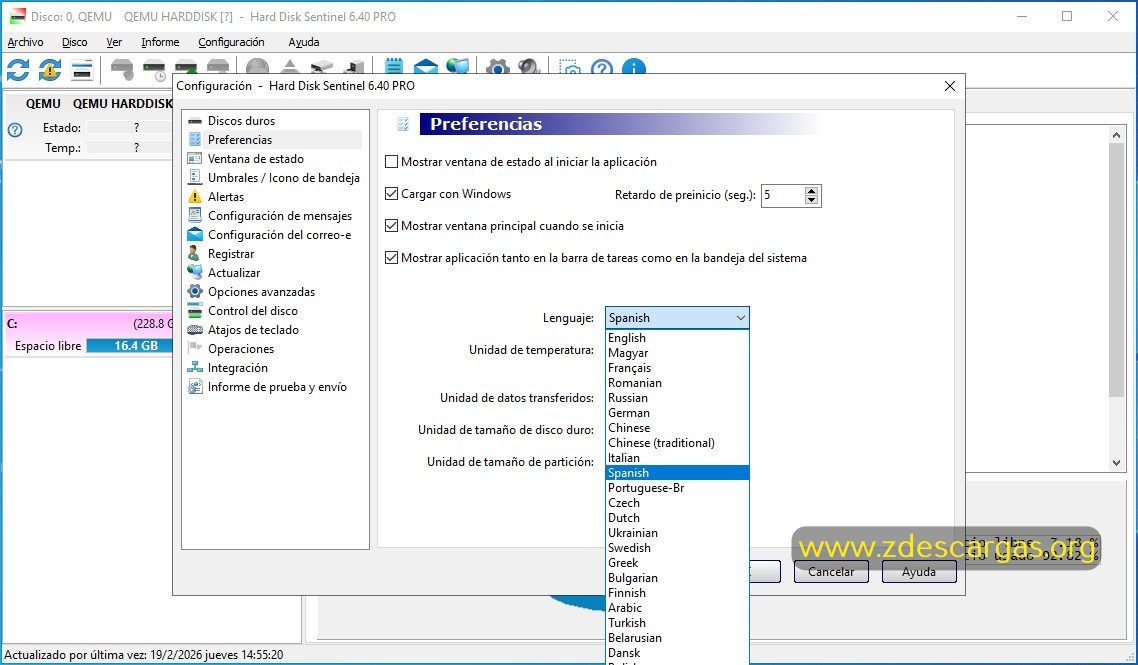Click the disk with clock toolbar icon

click(x=155, y=70)
